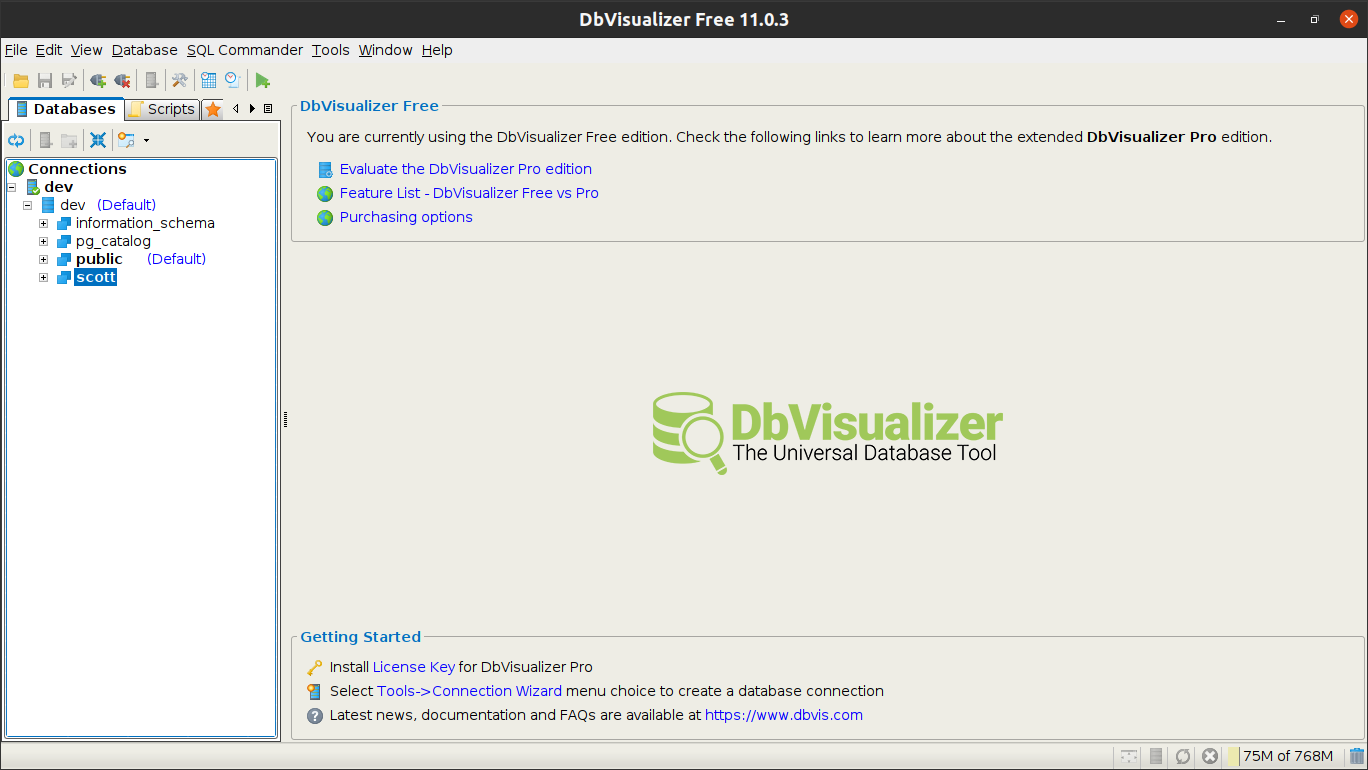Viewport: 1368px width, 770px height.
Task: Click the status bar maximize-arrows icon
Action: pyautogui.click(x=1129, y=756)
